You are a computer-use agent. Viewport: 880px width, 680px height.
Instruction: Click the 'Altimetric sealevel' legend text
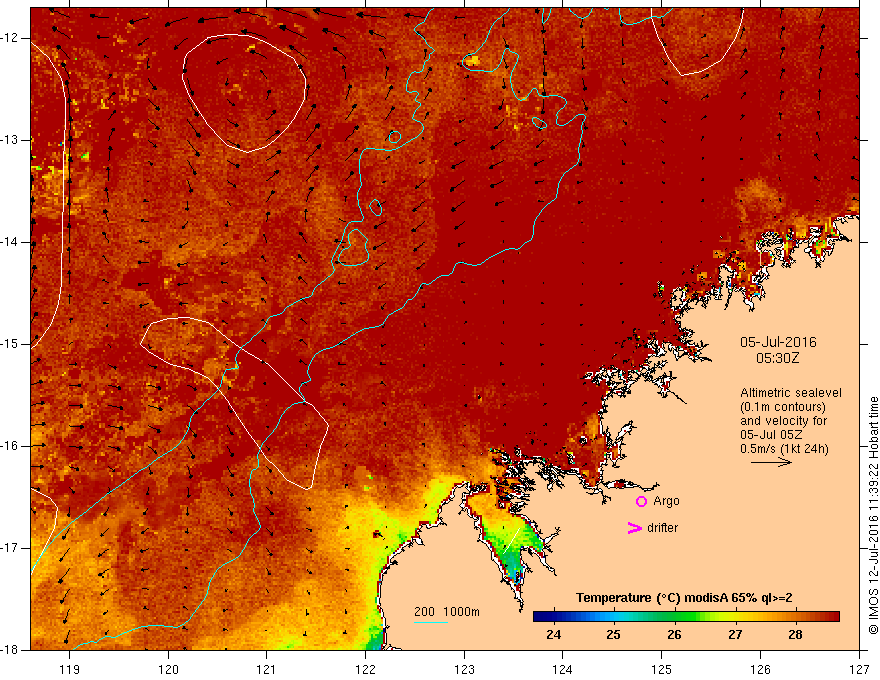coord(790,393)
